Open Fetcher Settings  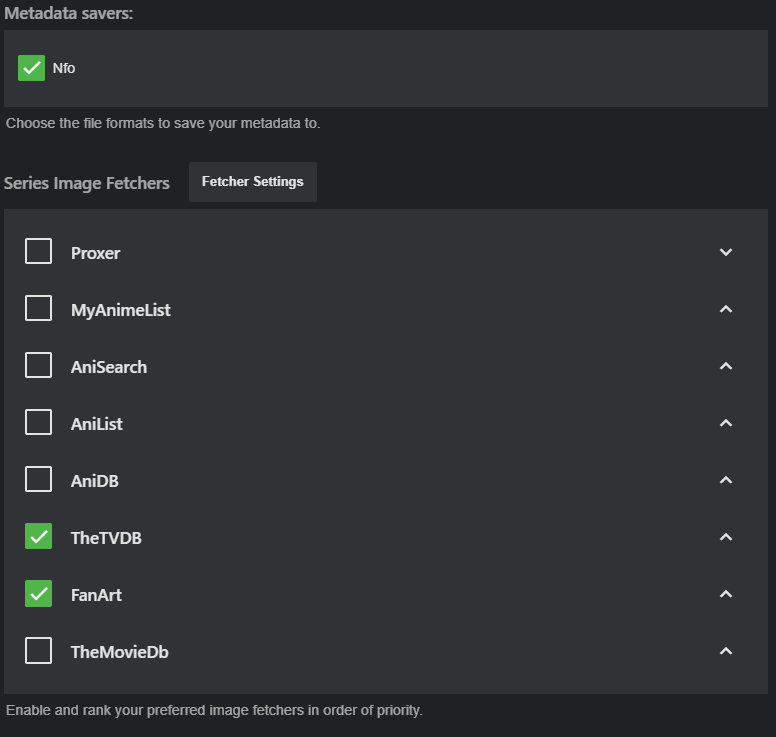pos(252,182)
